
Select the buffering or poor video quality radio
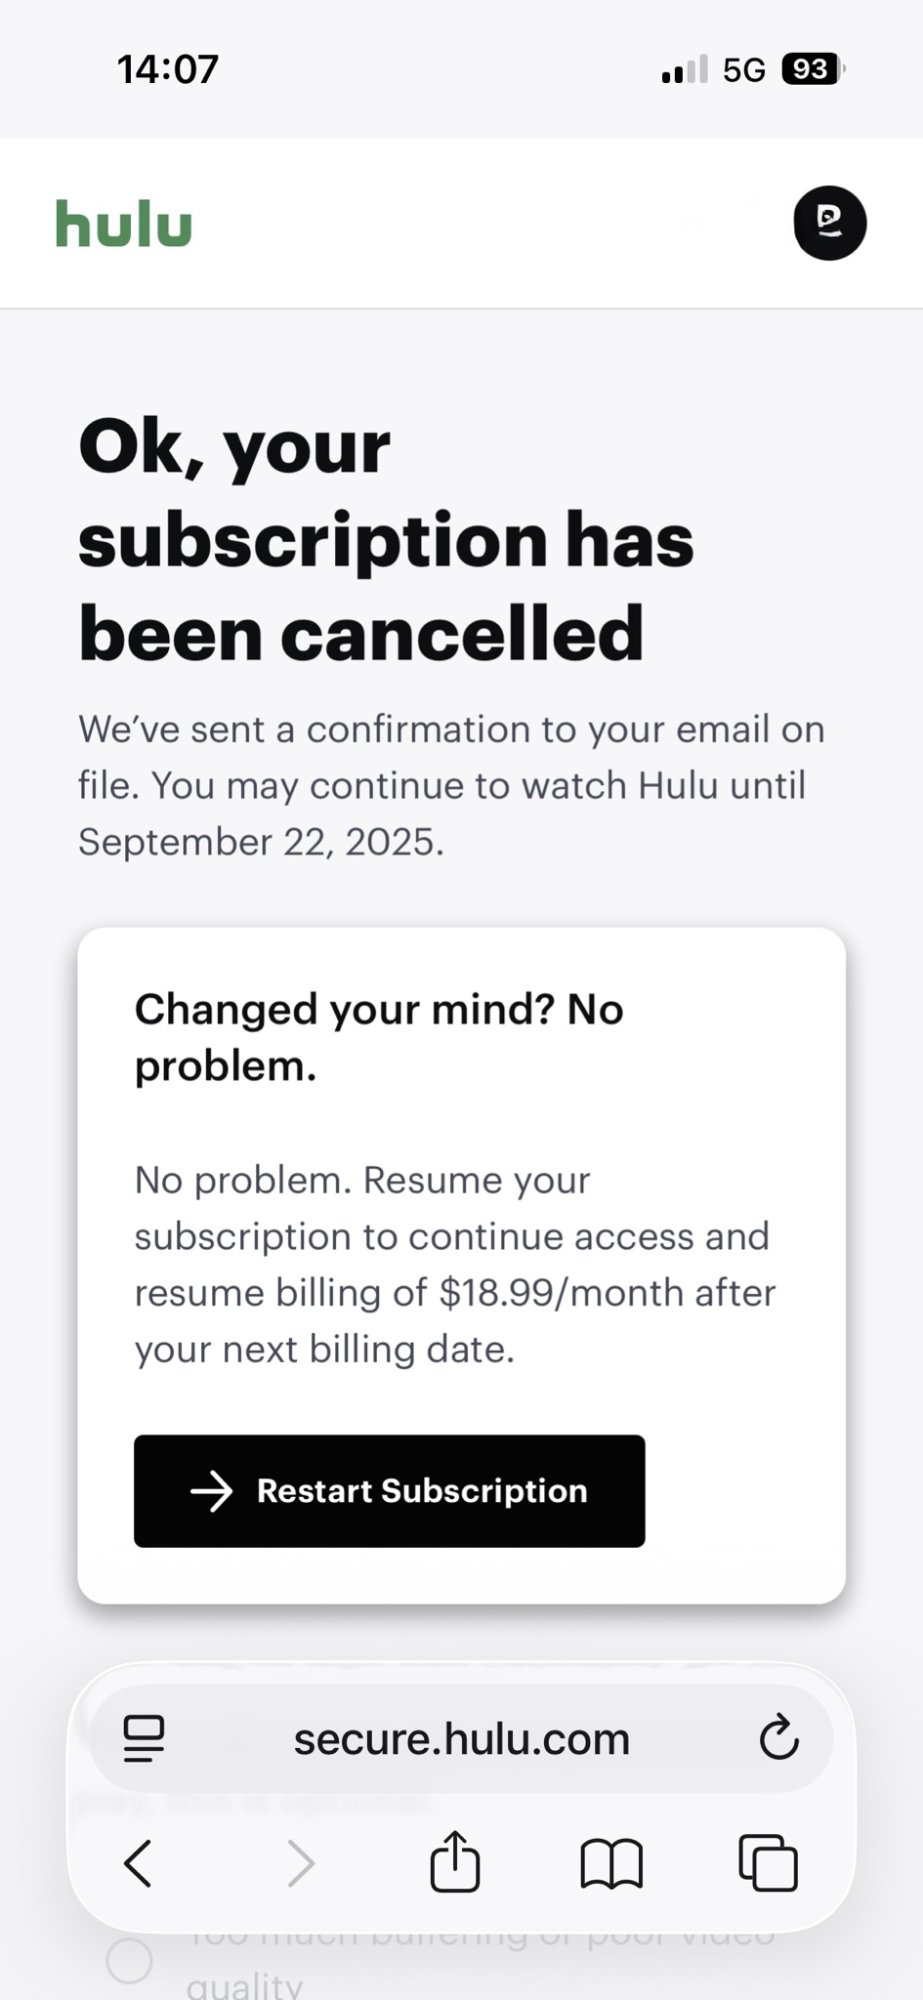tap(130, 1961)
